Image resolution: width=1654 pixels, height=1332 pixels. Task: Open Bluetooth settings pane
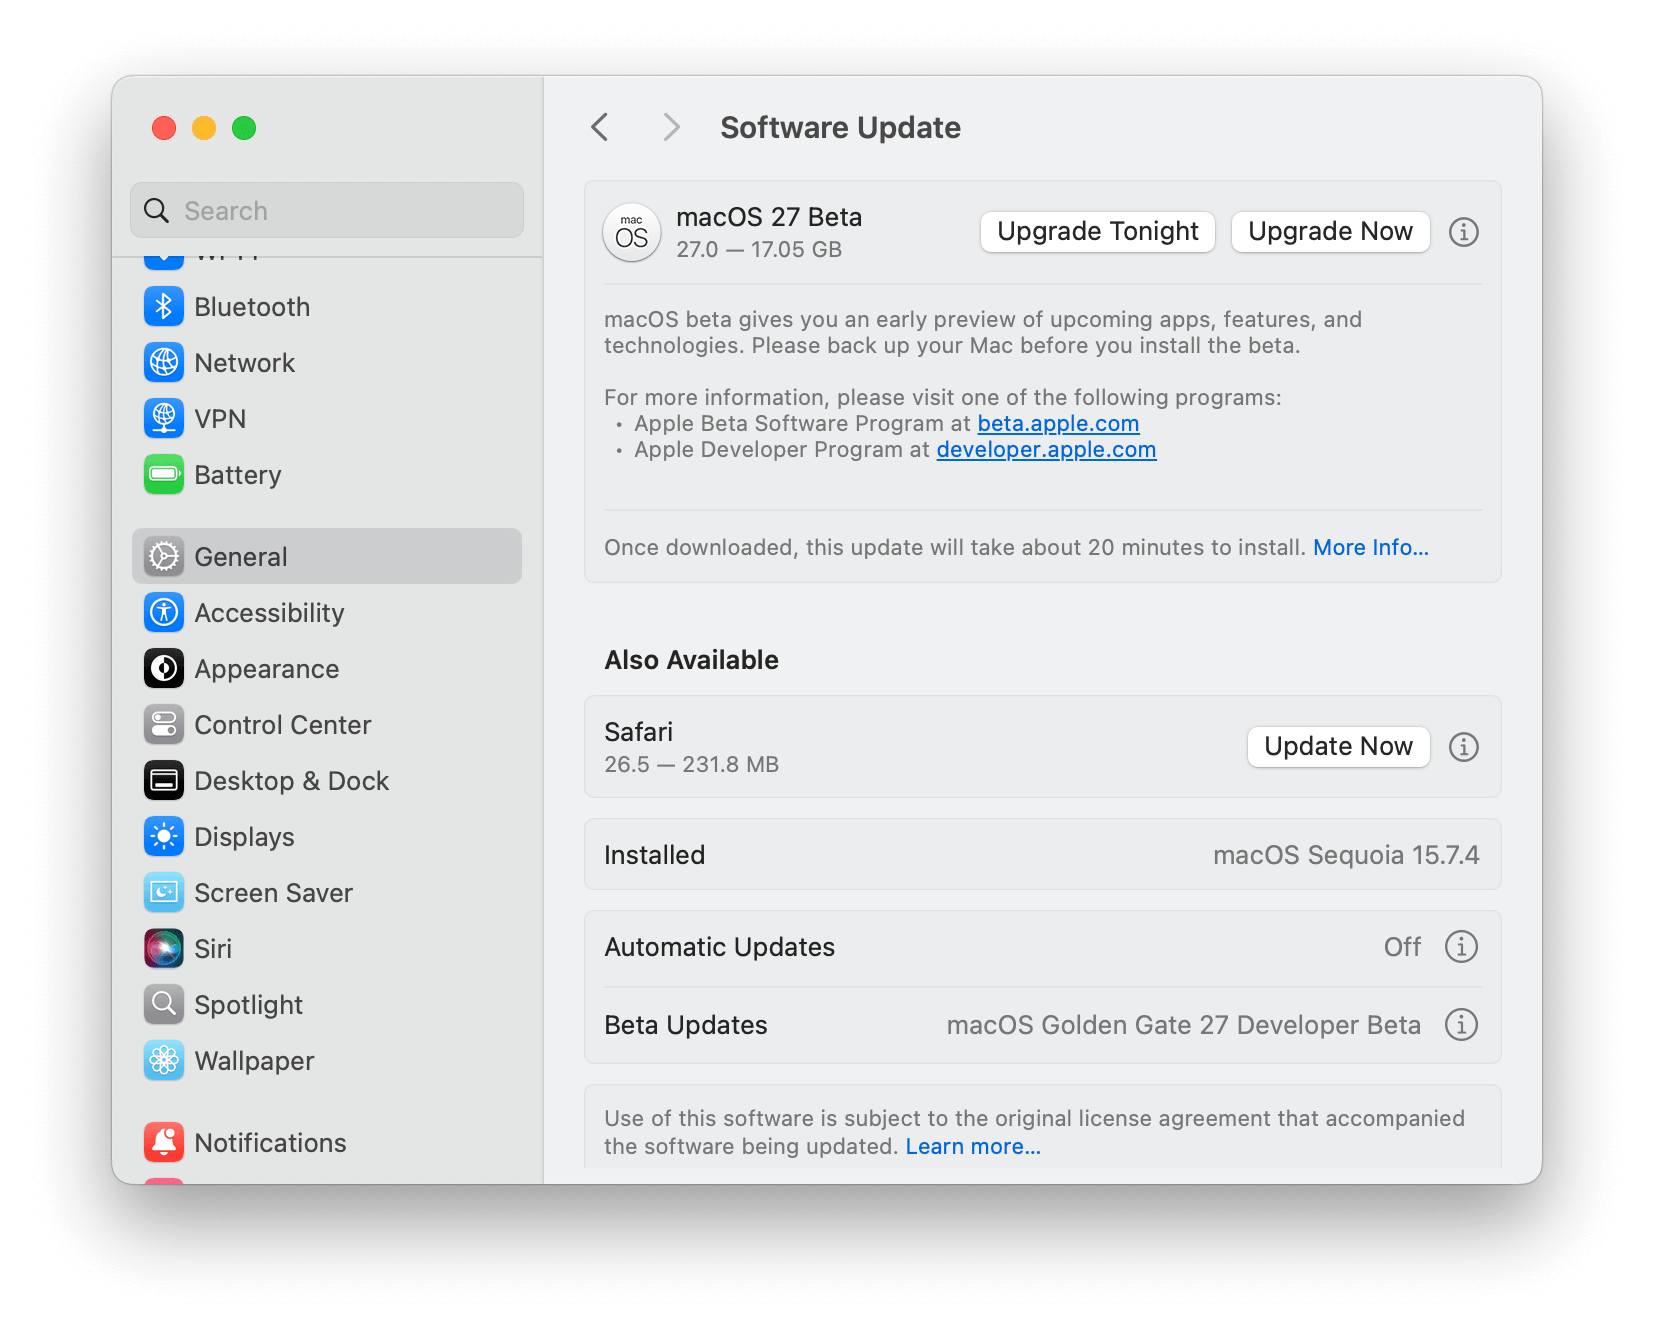(252, 307)
